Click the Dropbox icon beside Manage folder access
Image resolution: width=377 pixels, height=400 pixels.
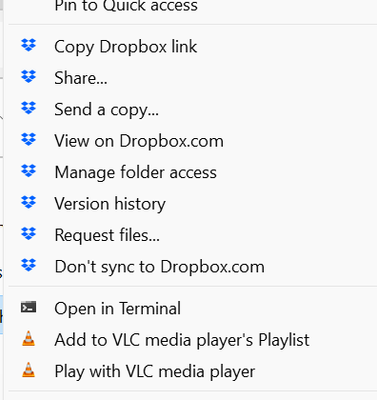pos(29,171)
